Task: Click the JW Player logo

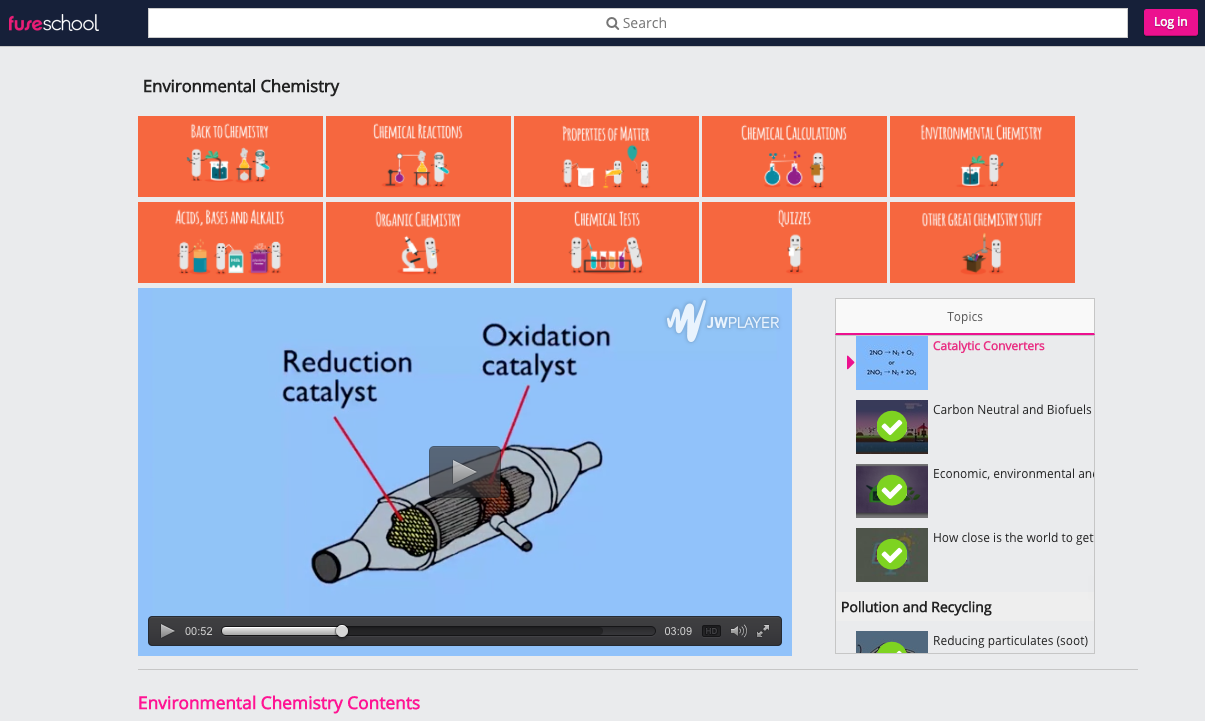Action: click(722, 321)
